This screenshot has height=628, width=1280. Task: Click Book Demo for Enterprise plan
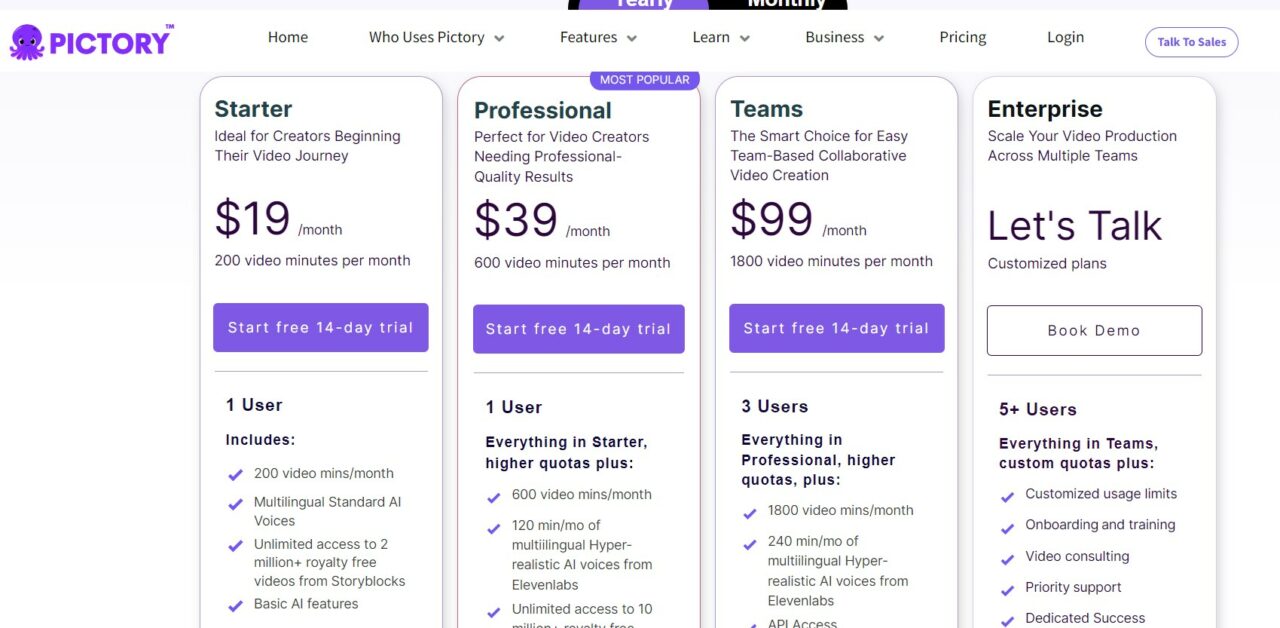[1094, 330]
